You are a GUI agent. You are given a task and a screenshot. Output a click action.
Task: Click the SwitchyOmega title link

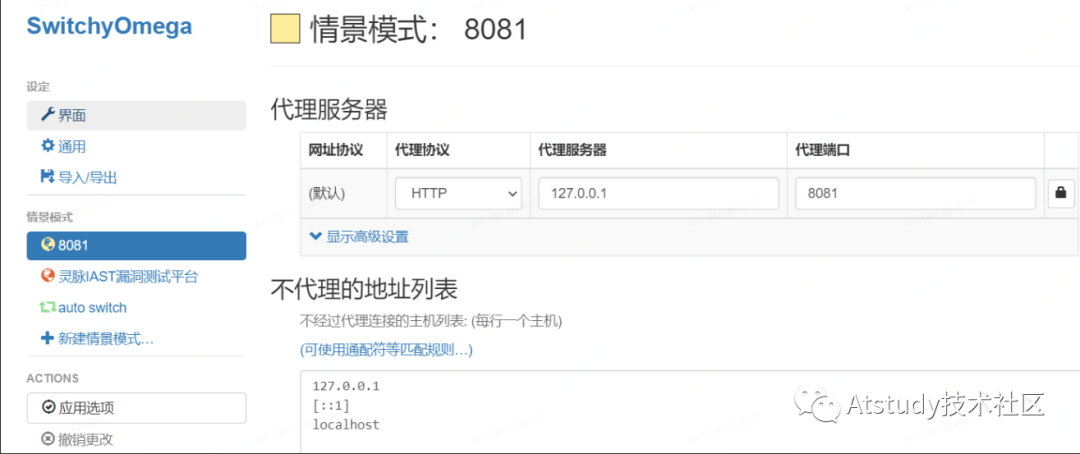pos(109,26)
